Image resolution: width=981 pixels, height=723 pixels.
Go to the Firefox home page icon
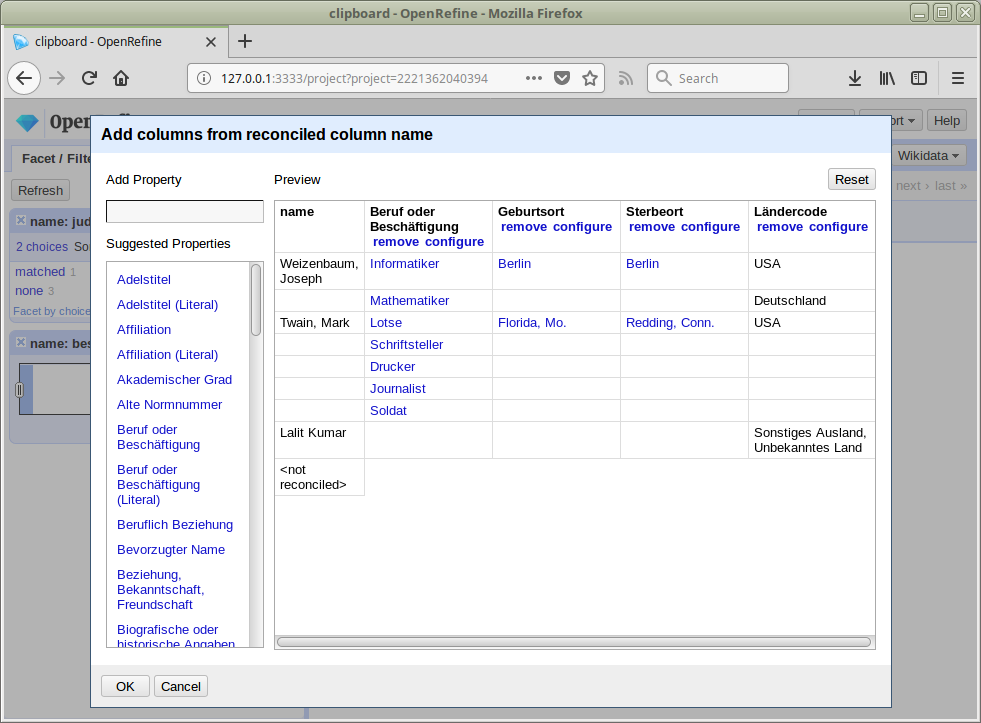121,78
